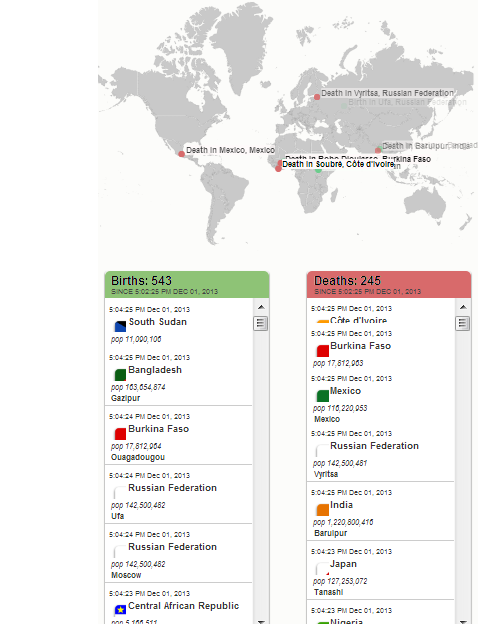Click the Death in Soubré, Côte d'Ivoire label
This screenshot has width=500, height=624.
point(338,164)
